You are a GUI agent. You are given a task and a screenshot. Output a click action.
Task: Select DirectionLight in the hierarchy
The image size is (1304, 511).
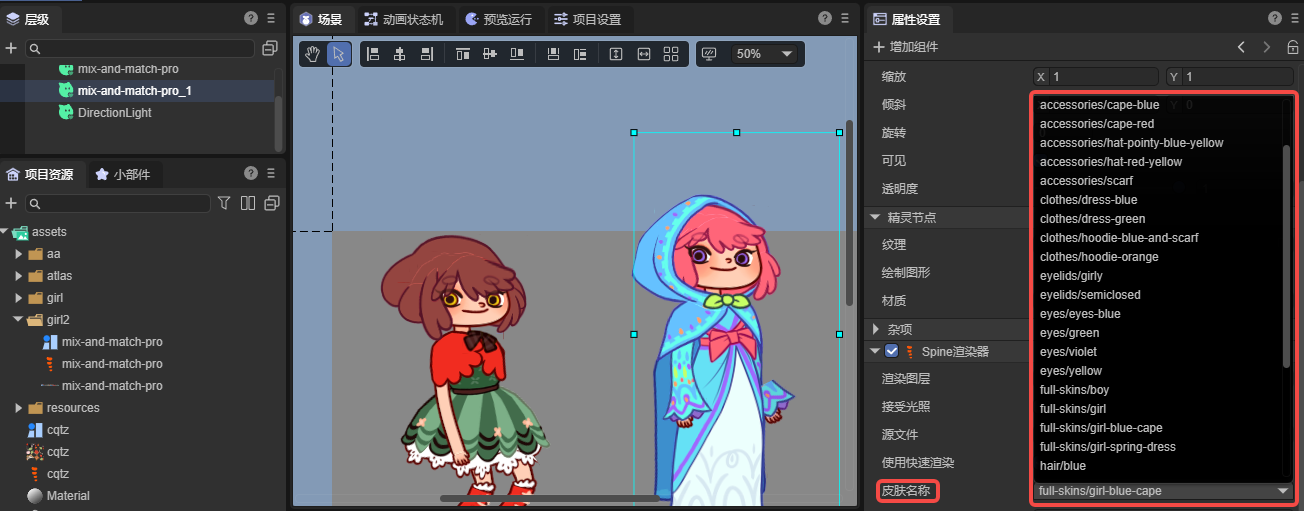click(114, 113)
